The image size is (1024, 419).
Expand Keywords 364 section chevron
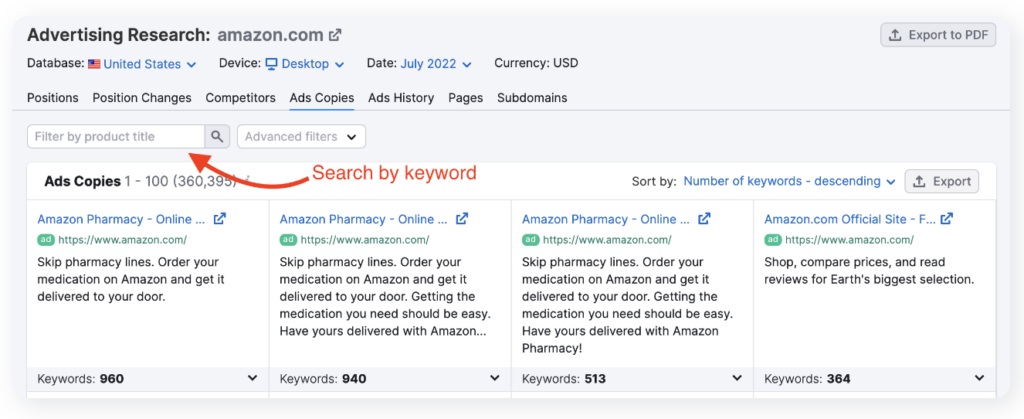[x=980, y=378]
